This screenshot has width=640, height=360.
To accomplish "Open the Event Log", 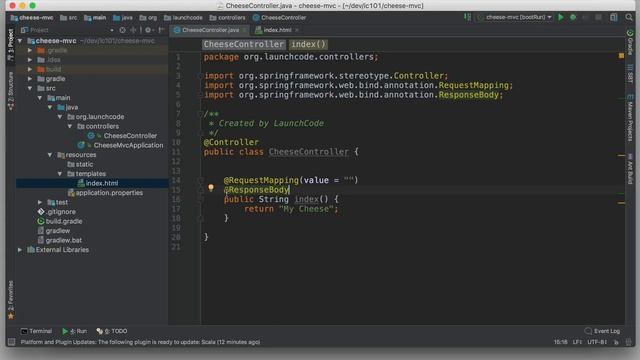I will pyautogui.click(x=602, y=331).
